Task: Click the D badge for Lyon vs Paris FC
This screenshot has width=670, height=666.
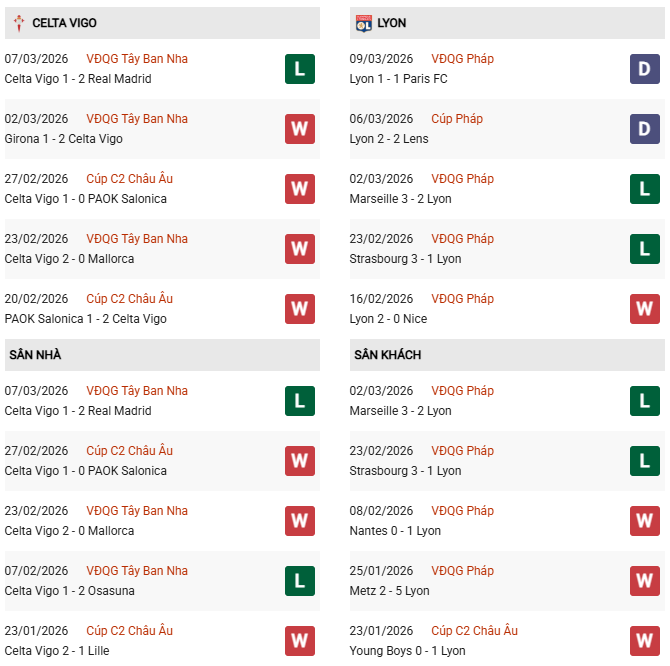Action: pos(645,69)
